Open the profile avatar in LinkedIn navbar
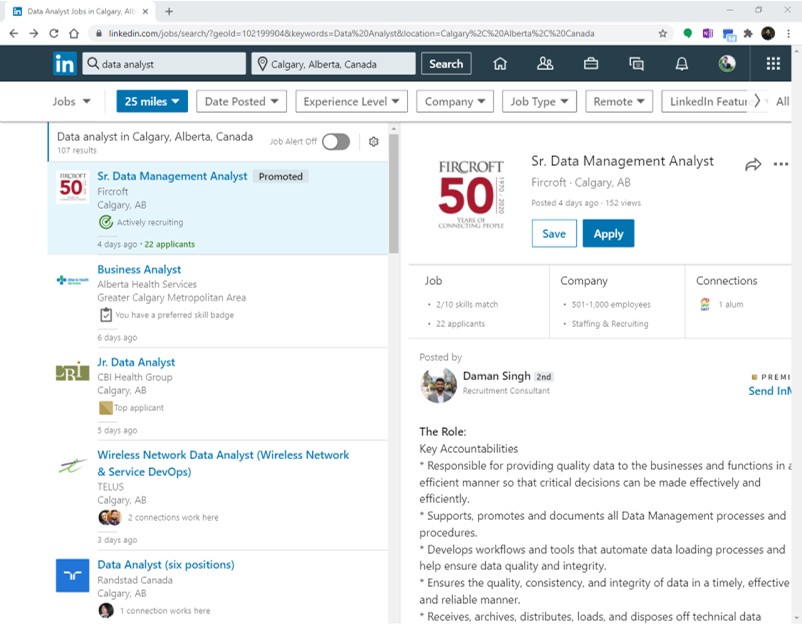The height and width of the screenshot is (643, 802). tap(727, 63)
